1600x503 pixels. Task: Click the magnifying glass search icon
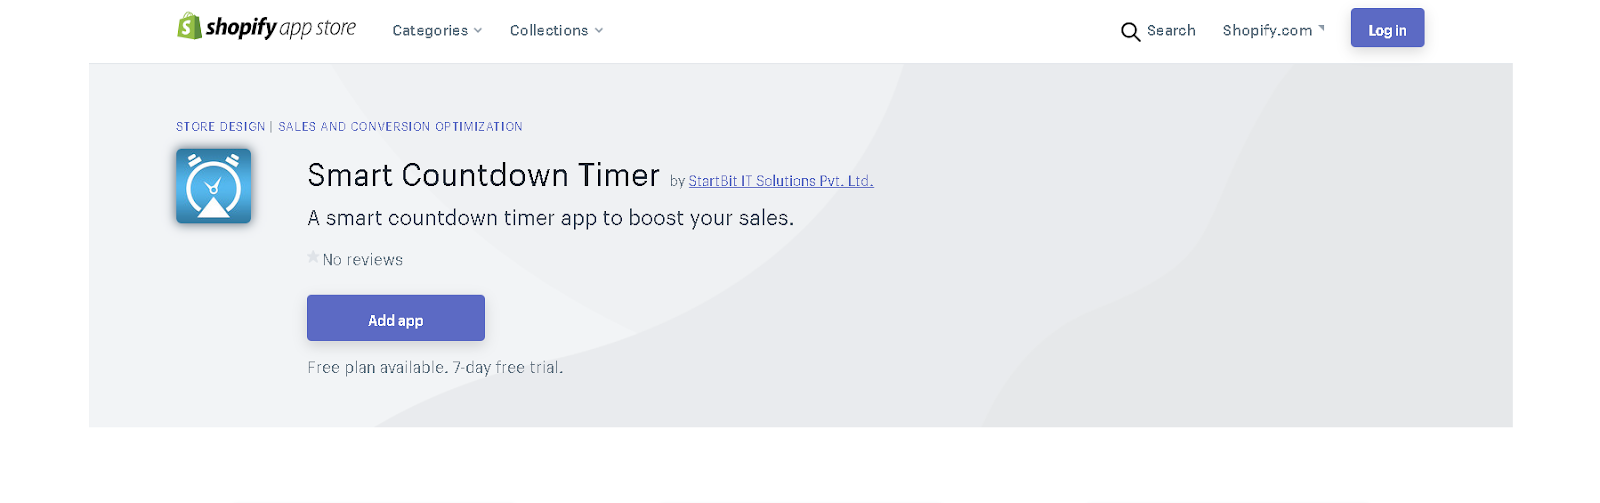pyautogui.click(x=1130, y=32)
